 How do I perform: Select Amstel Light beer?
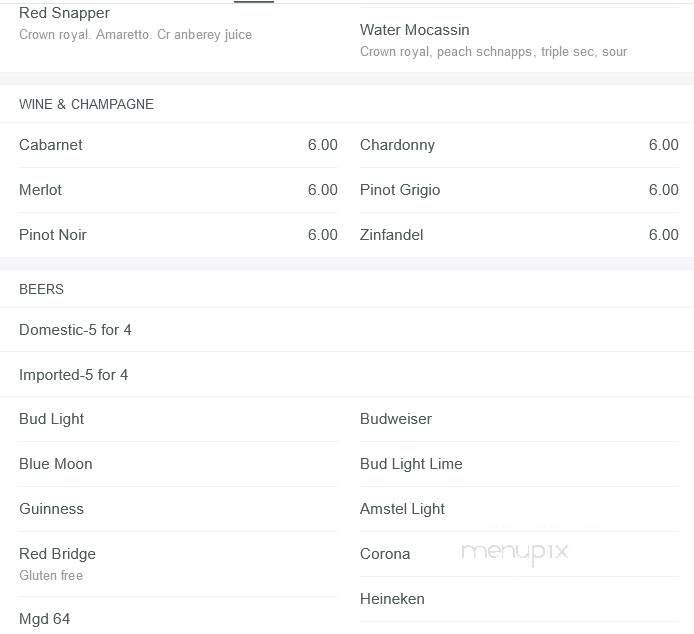pyautogui.click(x=402, y=509)
